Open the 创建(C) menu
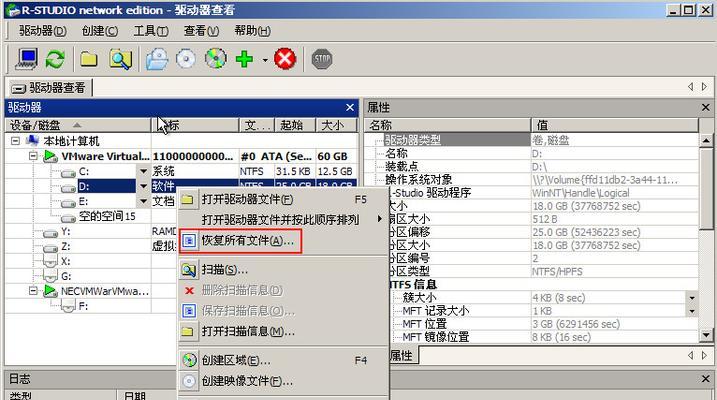The width and height of the screenshot is (717, 400). click(x=100, y=31)
